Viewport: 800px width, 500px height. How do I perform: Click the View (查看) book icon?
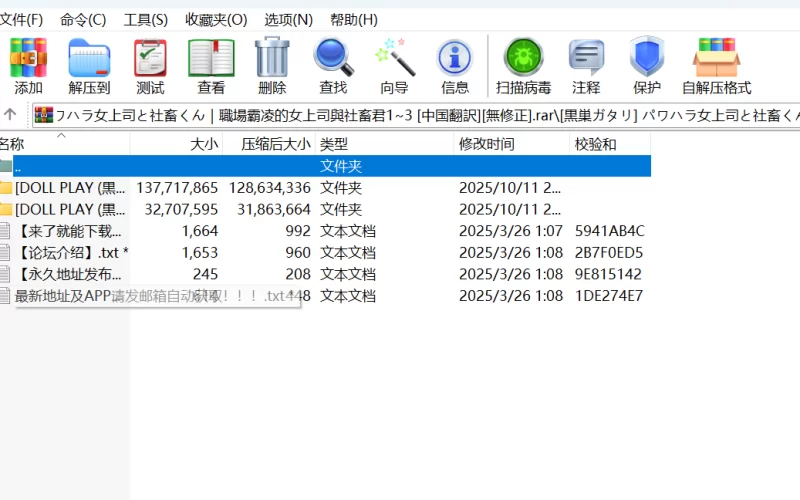(x=211, y=65)
